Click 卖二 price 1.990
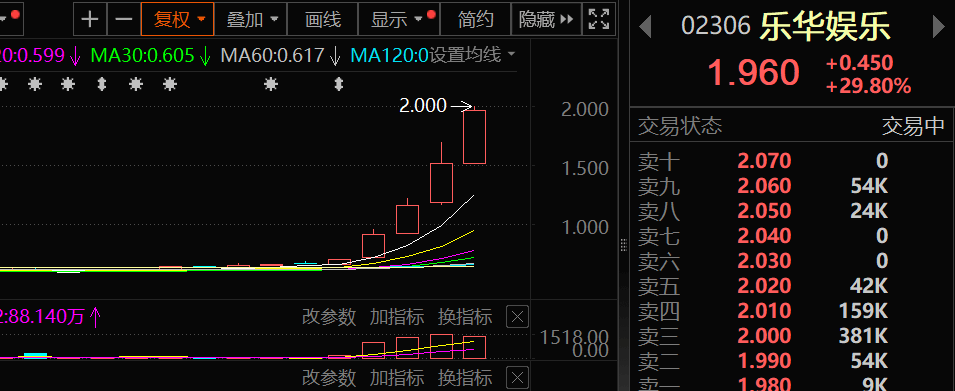Screen dimensions: 955x391 (x=764, y=361)
